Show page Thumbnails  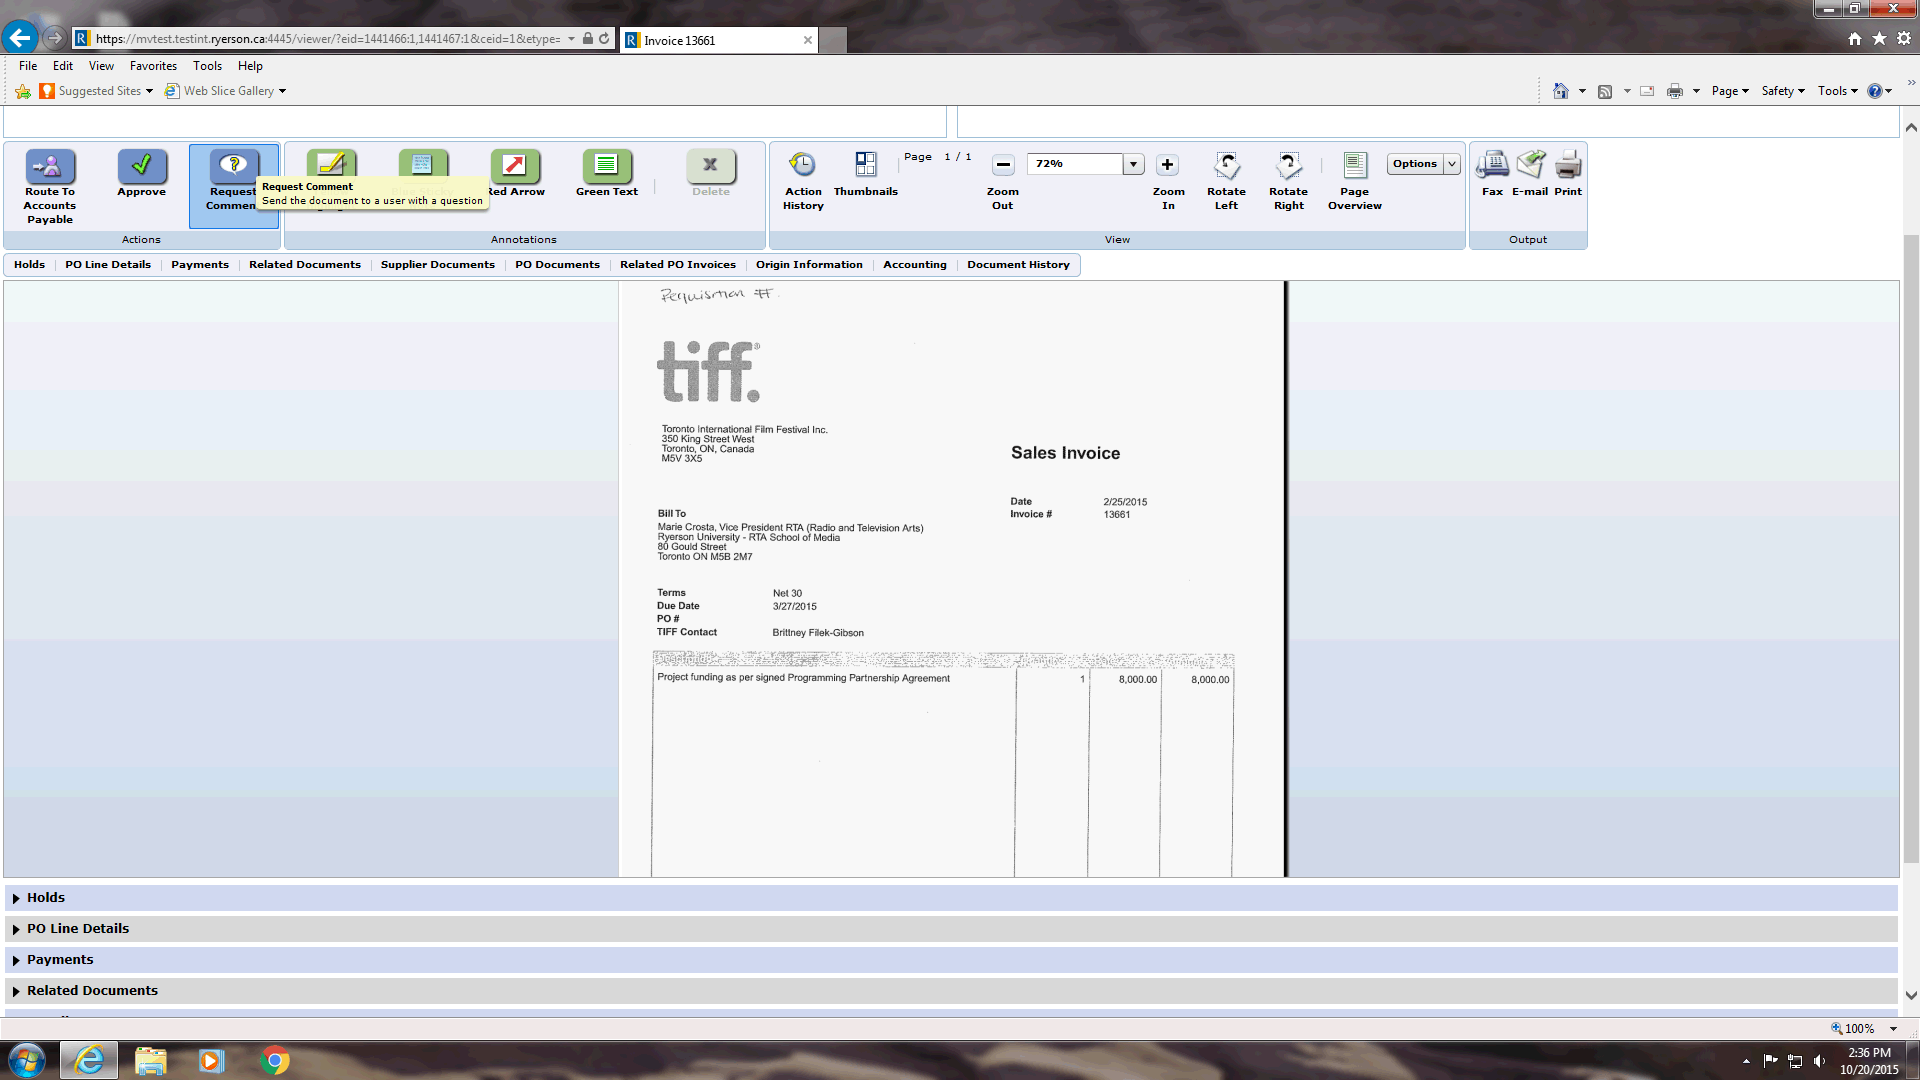865,165
